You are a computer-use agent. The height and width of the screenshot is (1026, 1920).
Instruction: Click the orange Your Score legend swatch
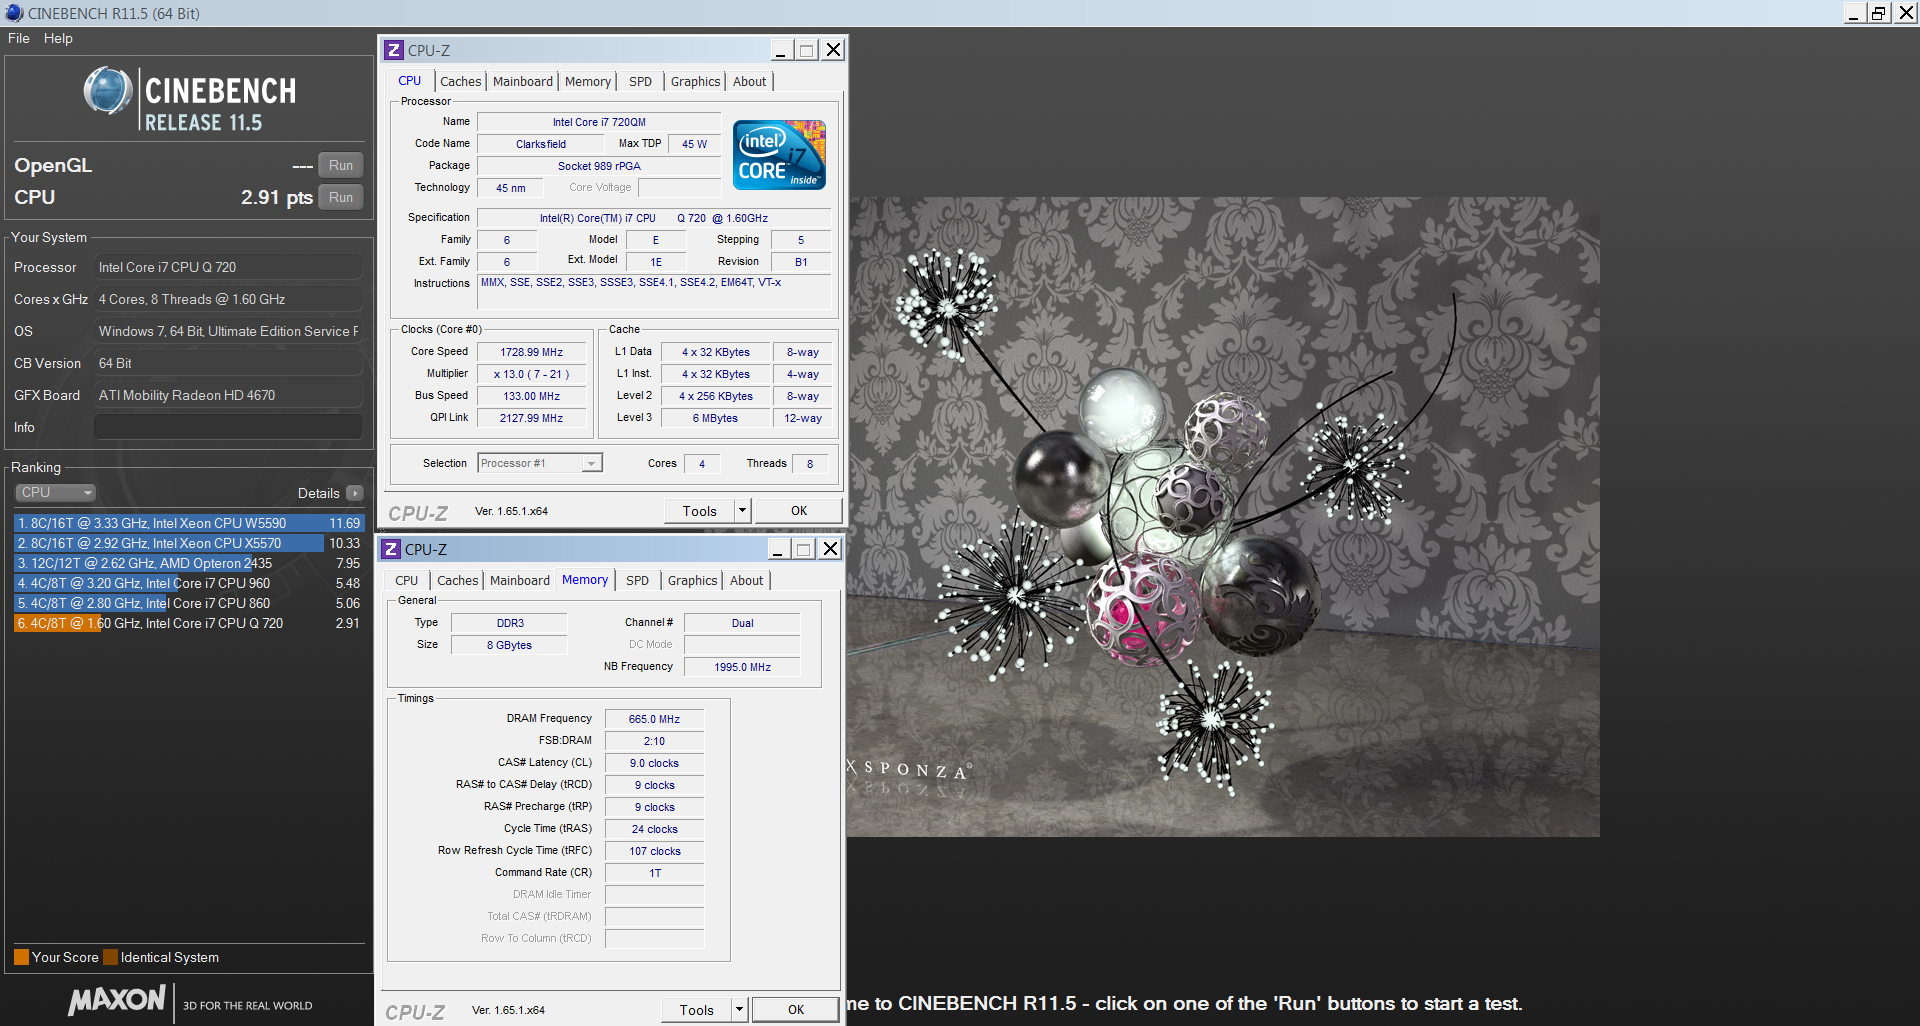[21, 957]
